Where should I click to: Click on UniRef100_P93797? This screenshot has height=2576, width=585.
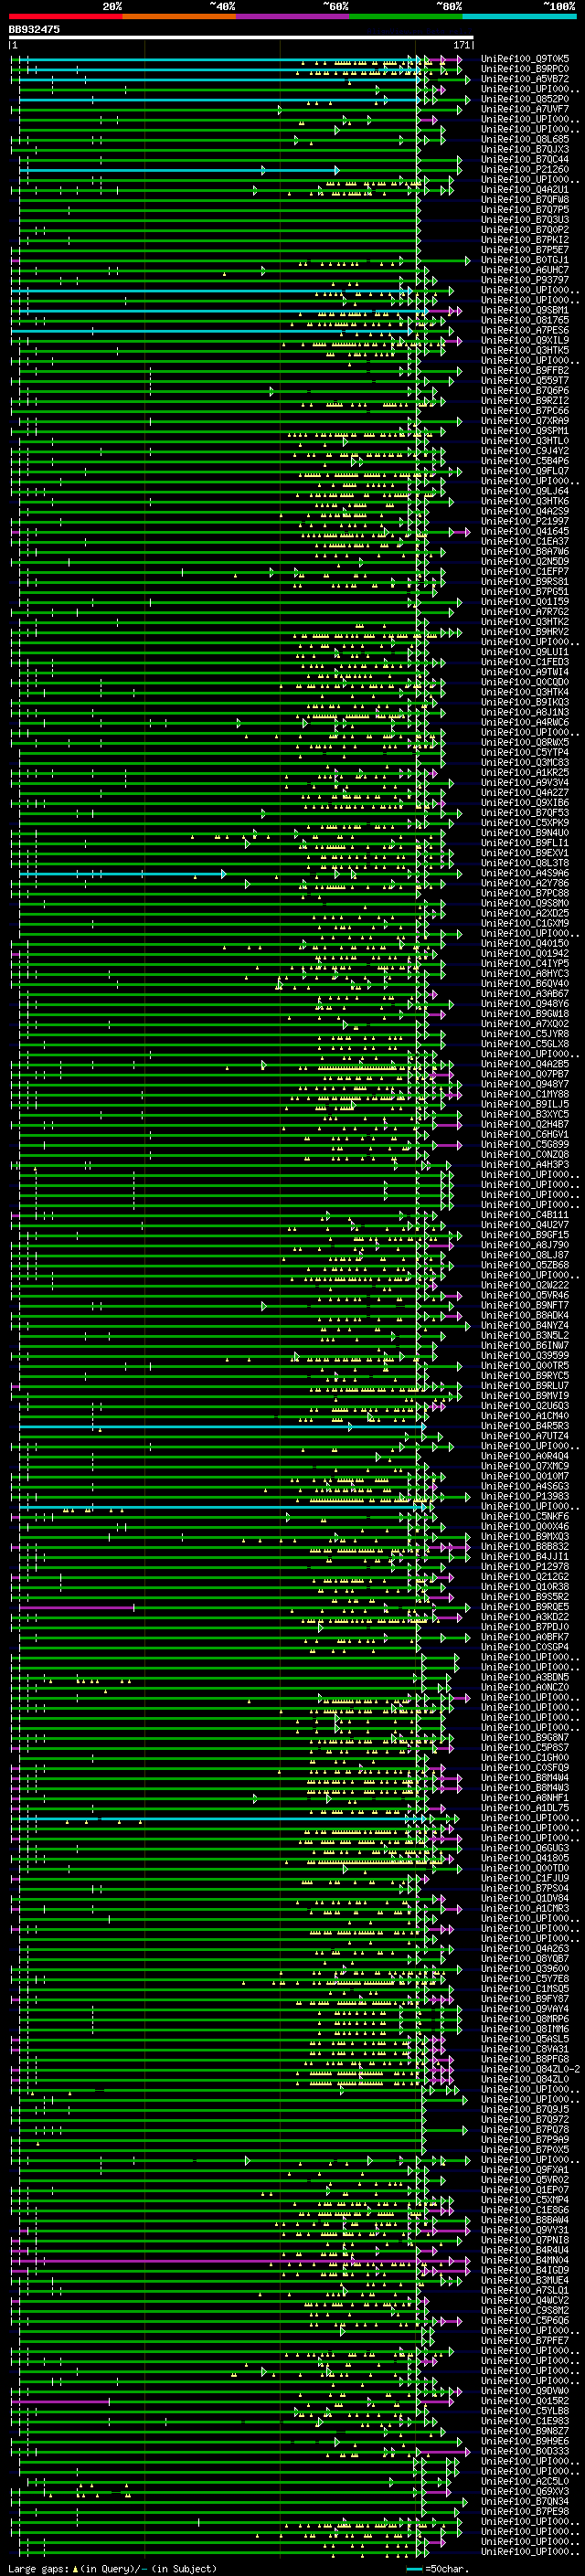click(x=525, y=280)
